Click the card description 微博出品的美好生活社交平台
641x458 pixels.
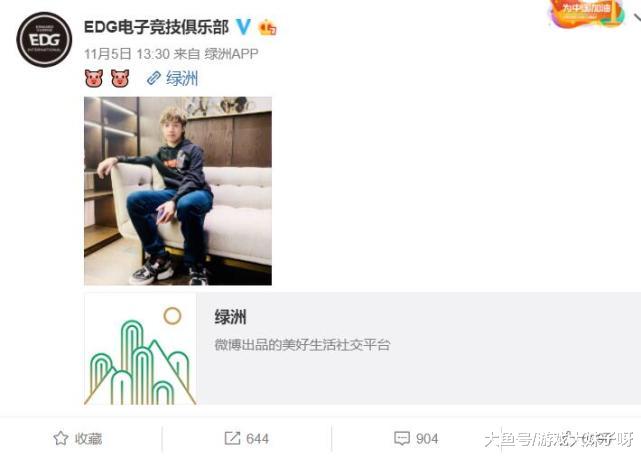pos(302,344)
